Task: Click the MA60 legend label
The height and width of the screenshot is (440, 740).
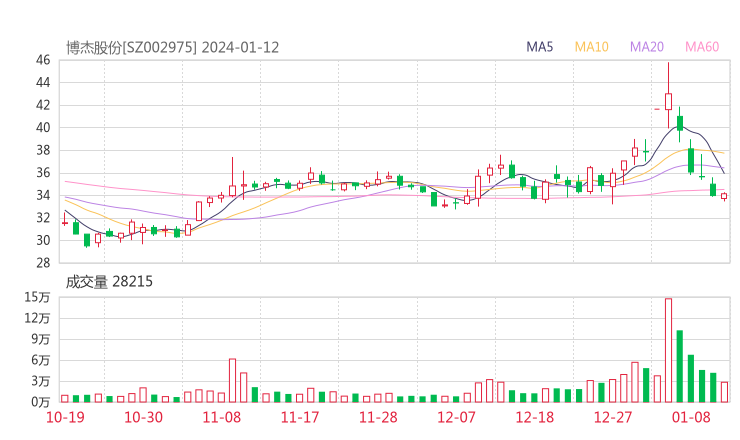Action: (702, 47)
